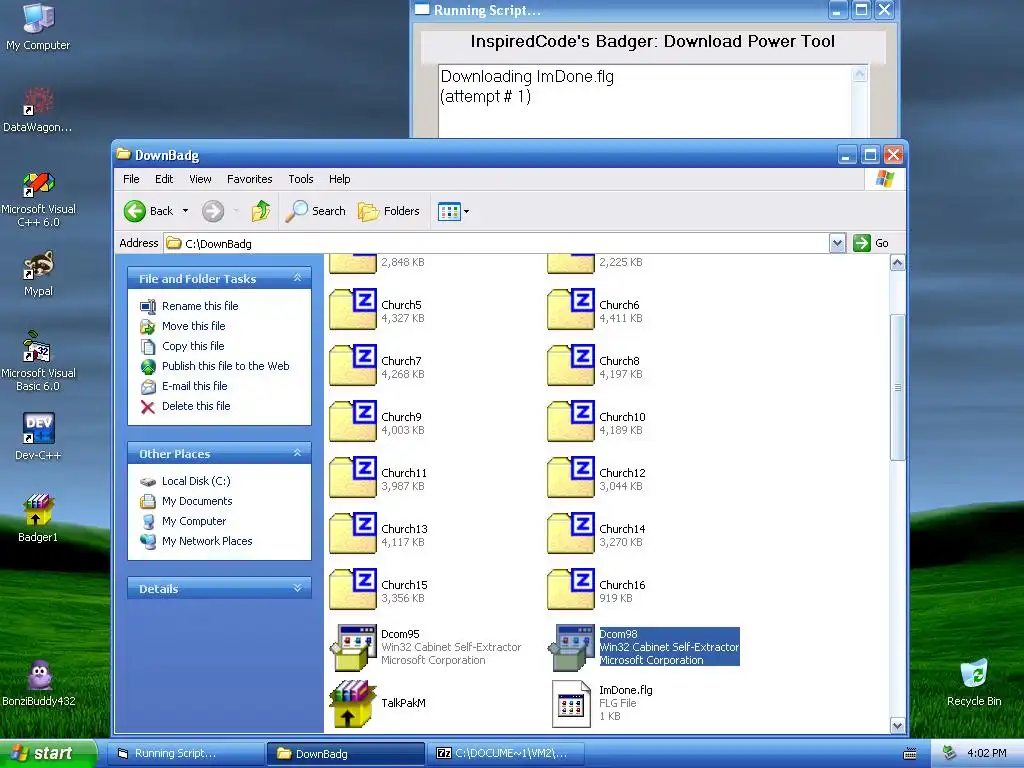Viewport: 1024px width, 768px height.
Task: Toggle the Folders pane button
Action: (x=389, y=211)
